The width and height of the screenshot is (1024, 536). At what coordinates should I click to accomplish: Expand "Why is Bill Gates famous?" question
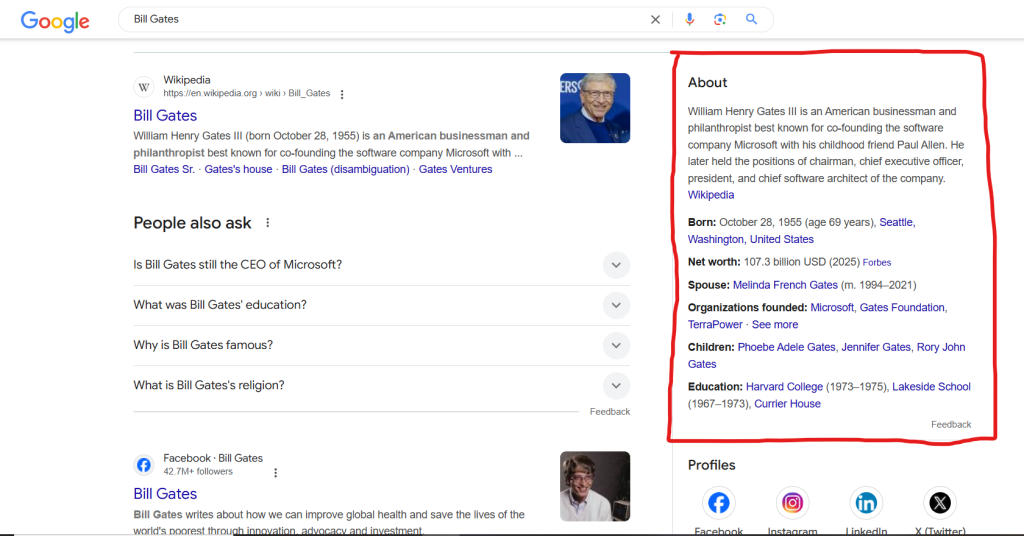pos(617,345)
